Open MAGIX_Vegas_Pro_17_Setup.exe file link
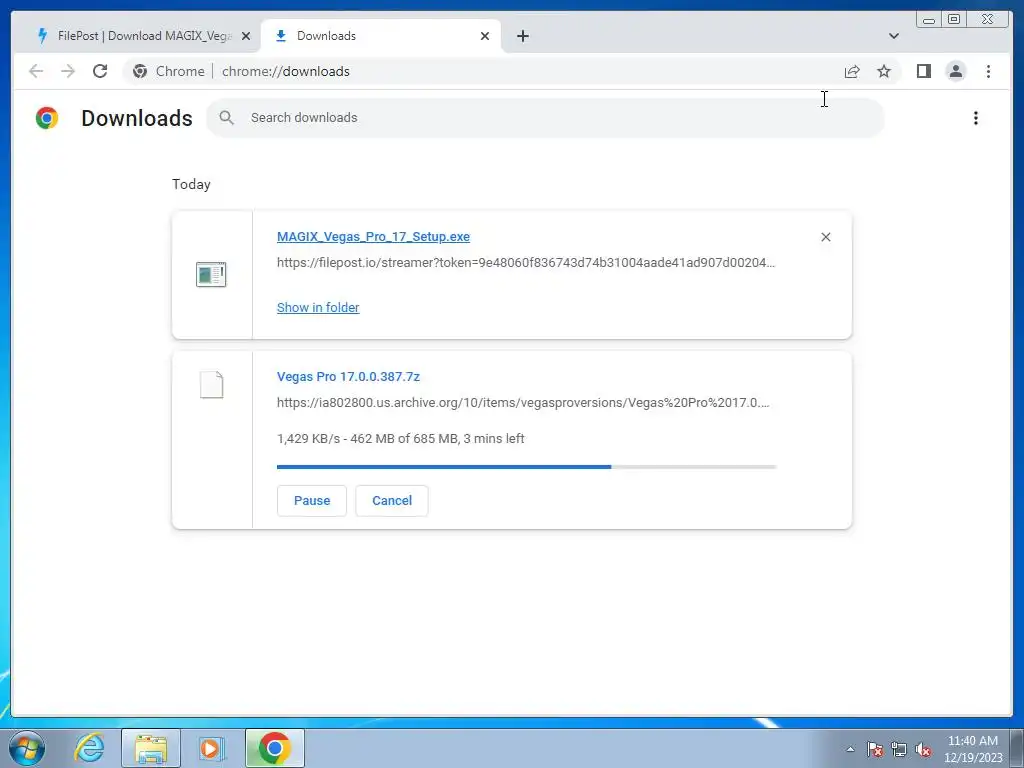The image size is (1024, 768). 373,236
